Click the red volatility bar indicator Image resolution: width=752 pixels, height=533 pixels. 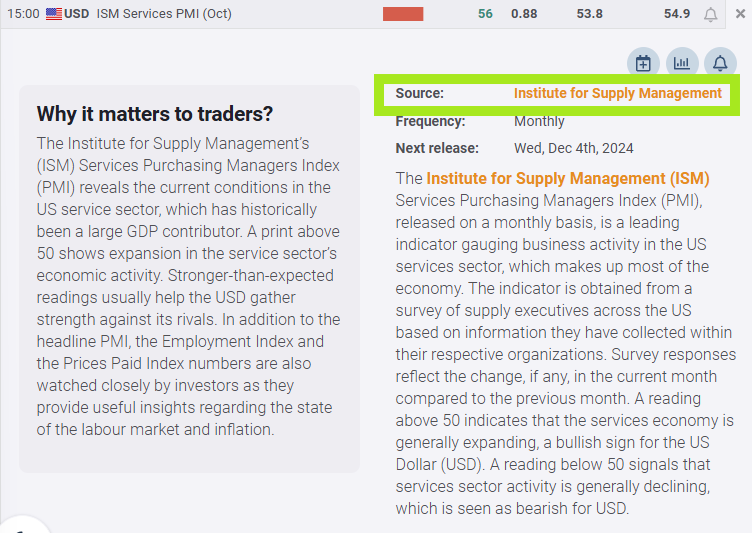point(403,14)
